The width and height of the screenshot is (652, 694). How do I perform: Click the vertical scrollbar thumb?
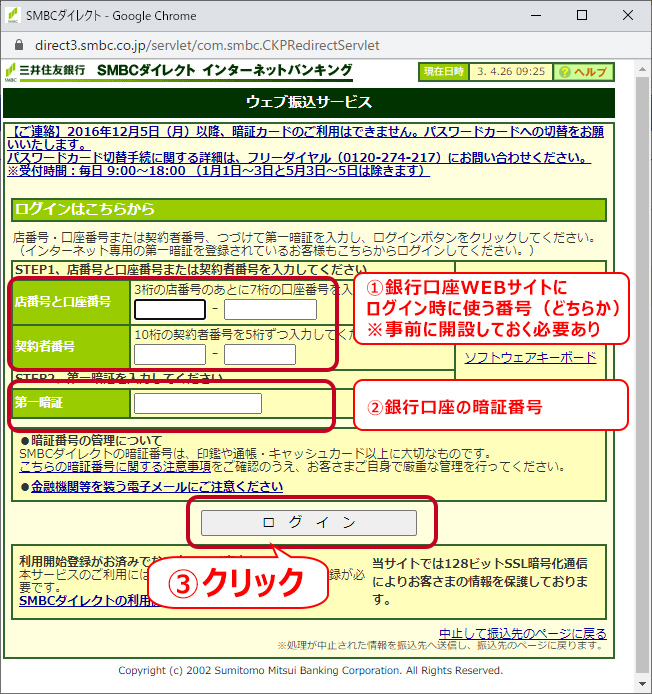pos(642,376)
